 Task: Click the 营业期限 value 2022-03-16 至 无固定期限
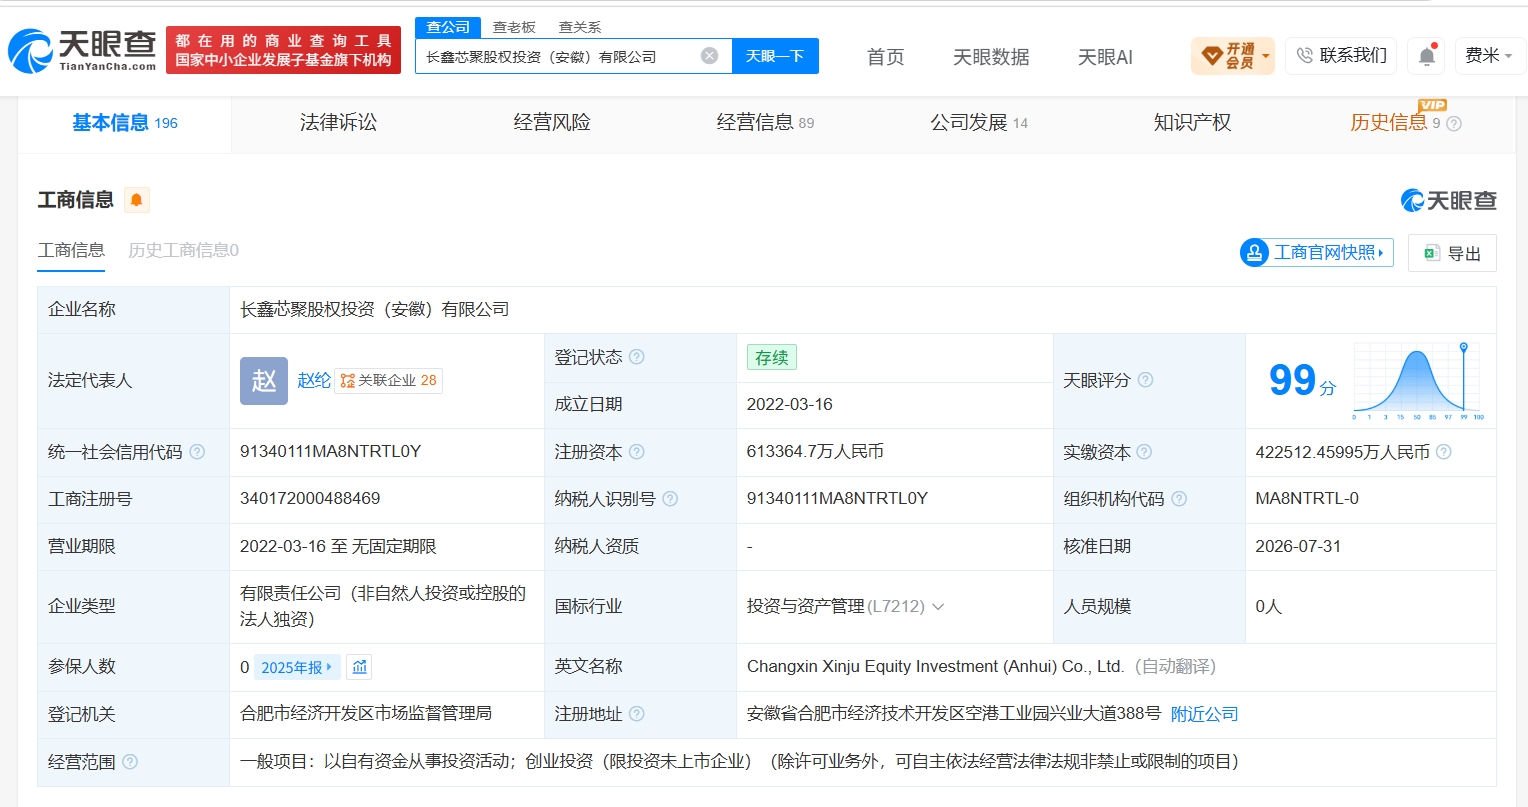[338, 547]
